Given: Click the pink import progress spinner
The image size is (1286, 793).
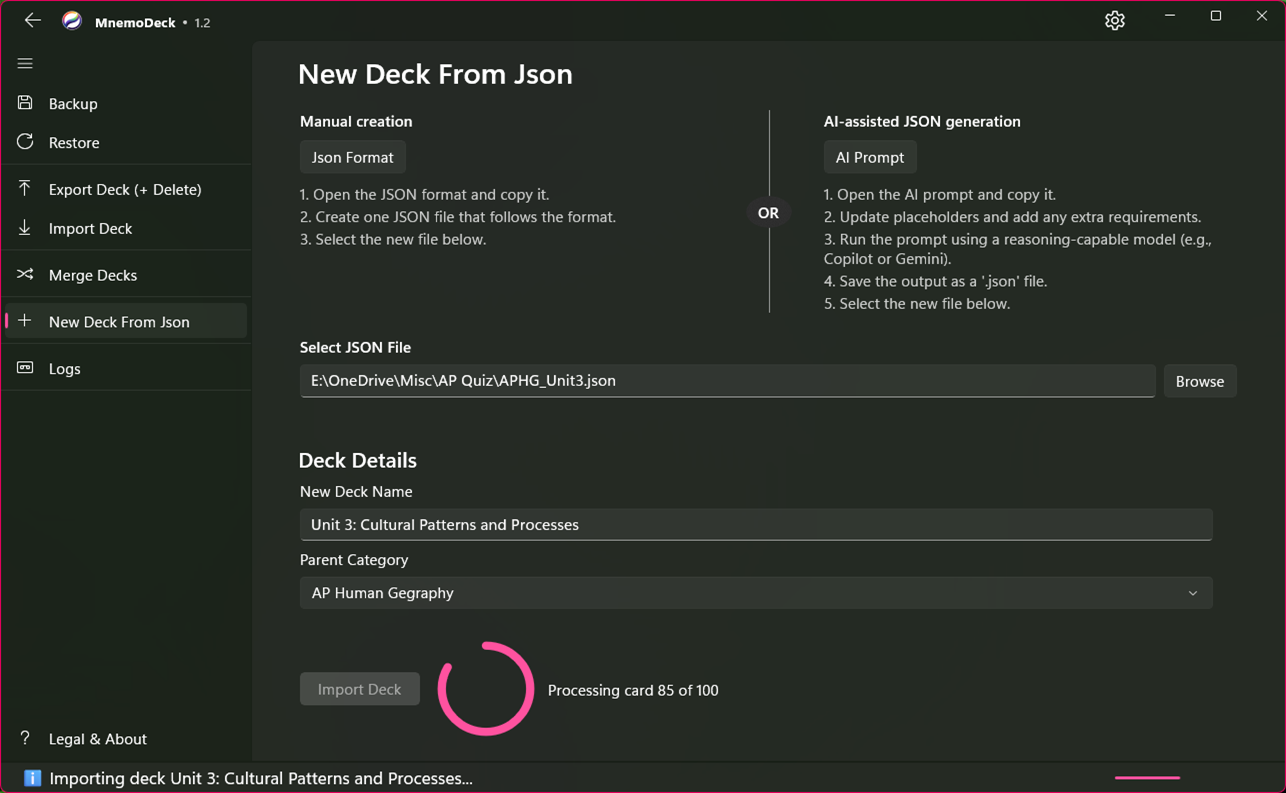Looking at the screenshot, I should (x=485, y=688).
